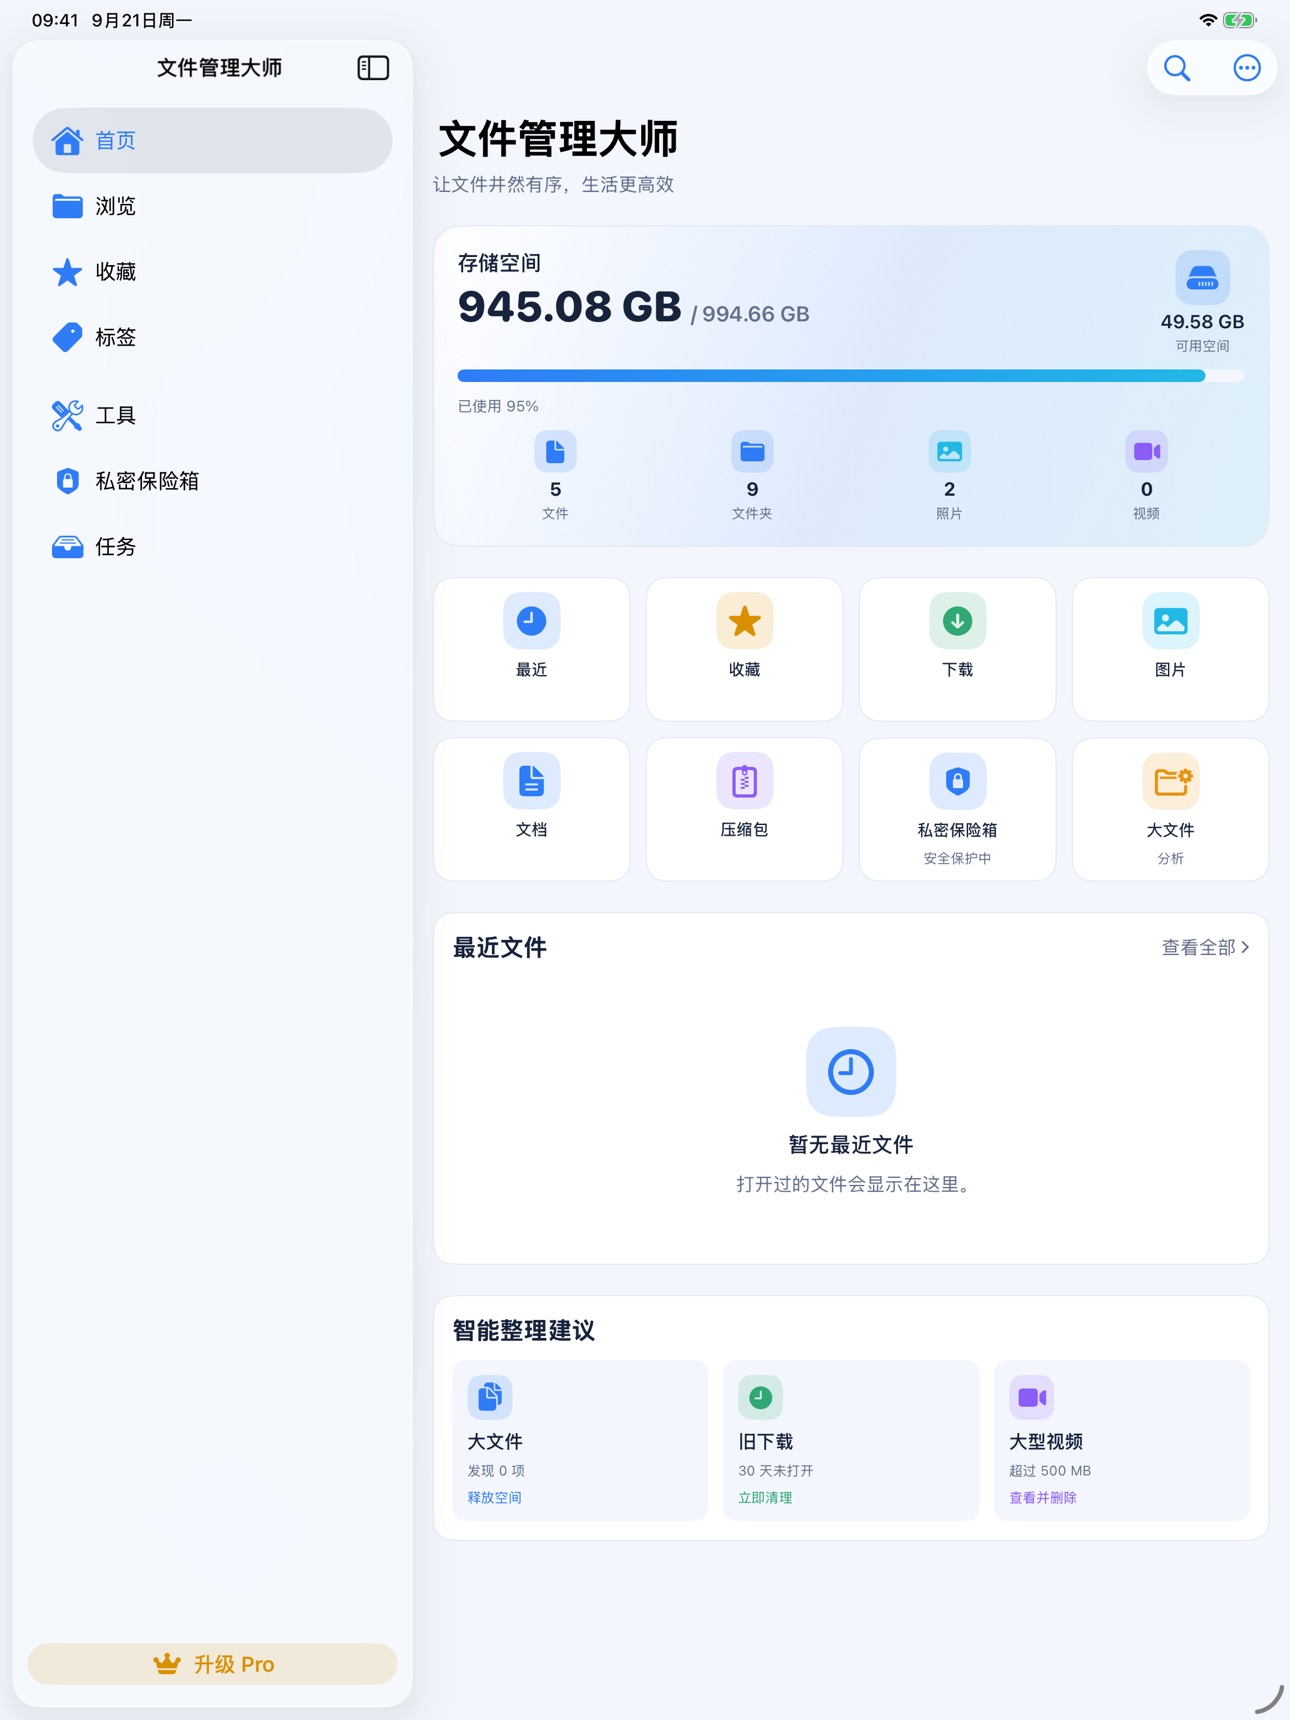Tap the 升级 Pro button
This screenshot has width=1290, height=1720.
[212, 1664]
